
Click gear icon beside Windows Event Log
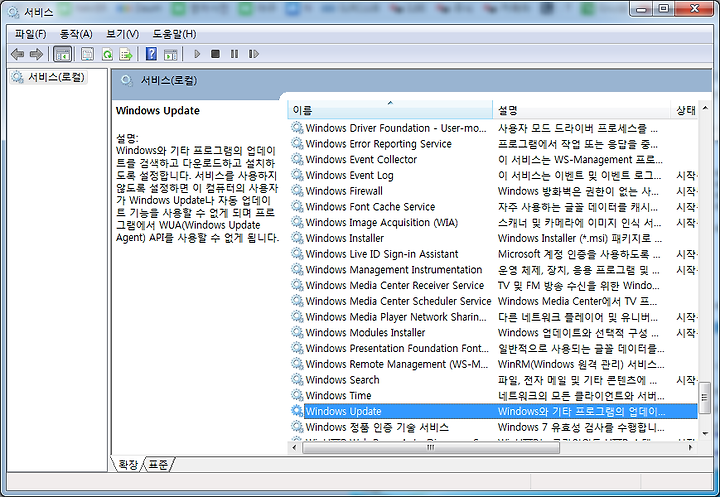[297, 175]
